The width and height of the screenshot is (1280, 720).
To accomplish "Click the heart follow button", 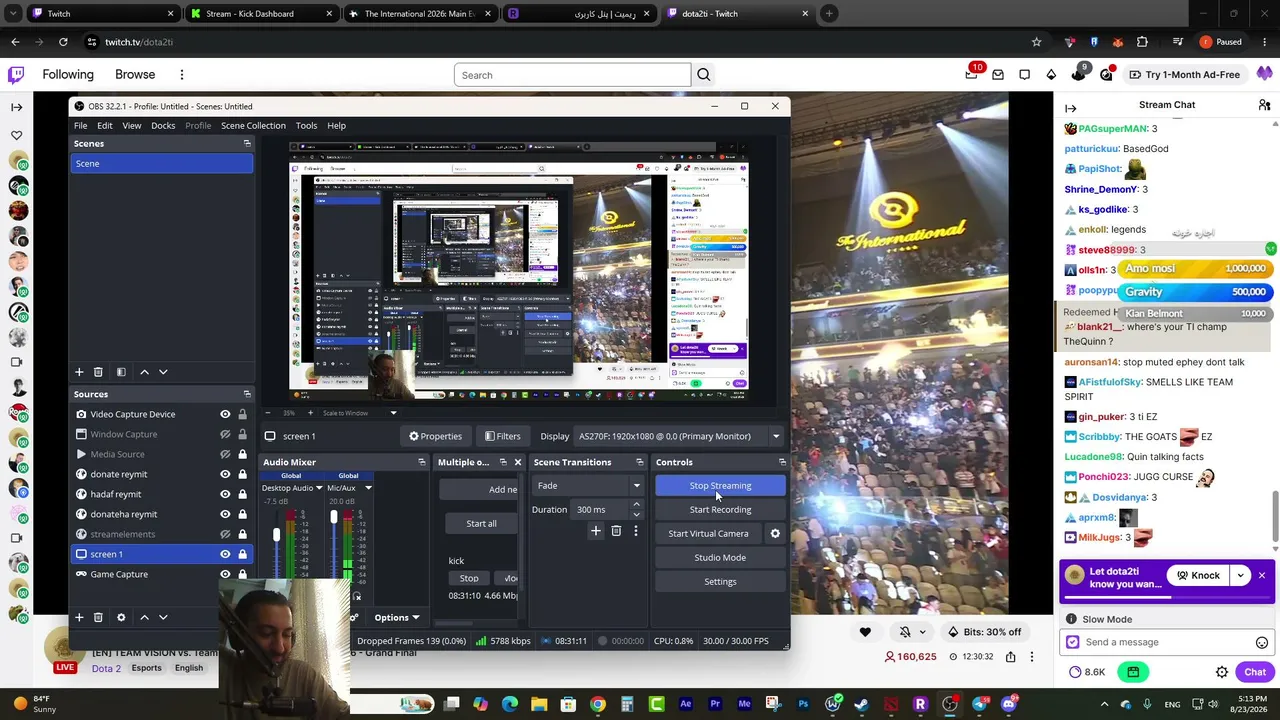I will [x=865, y=632].
